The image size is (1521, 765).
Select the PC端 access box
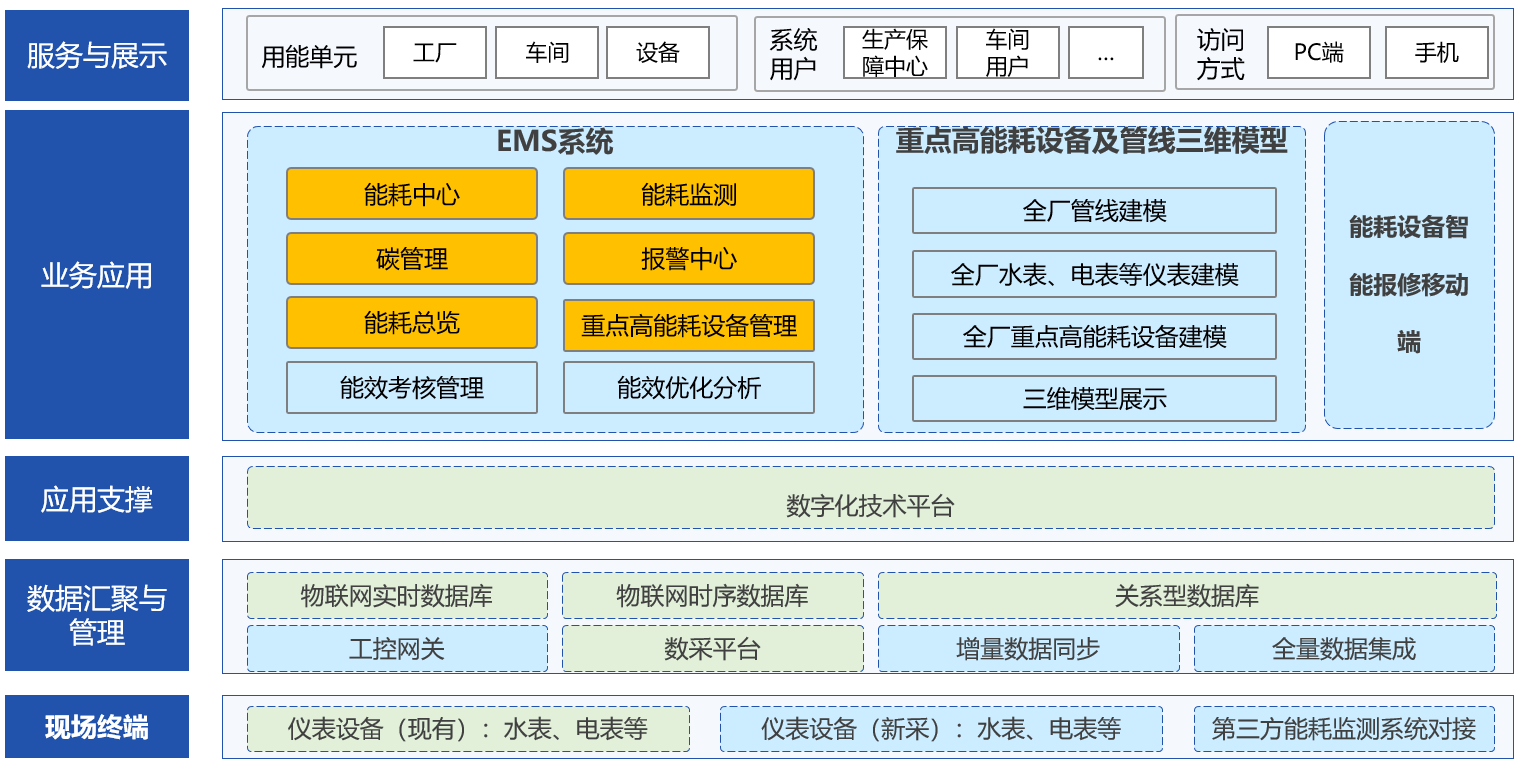1318,53
